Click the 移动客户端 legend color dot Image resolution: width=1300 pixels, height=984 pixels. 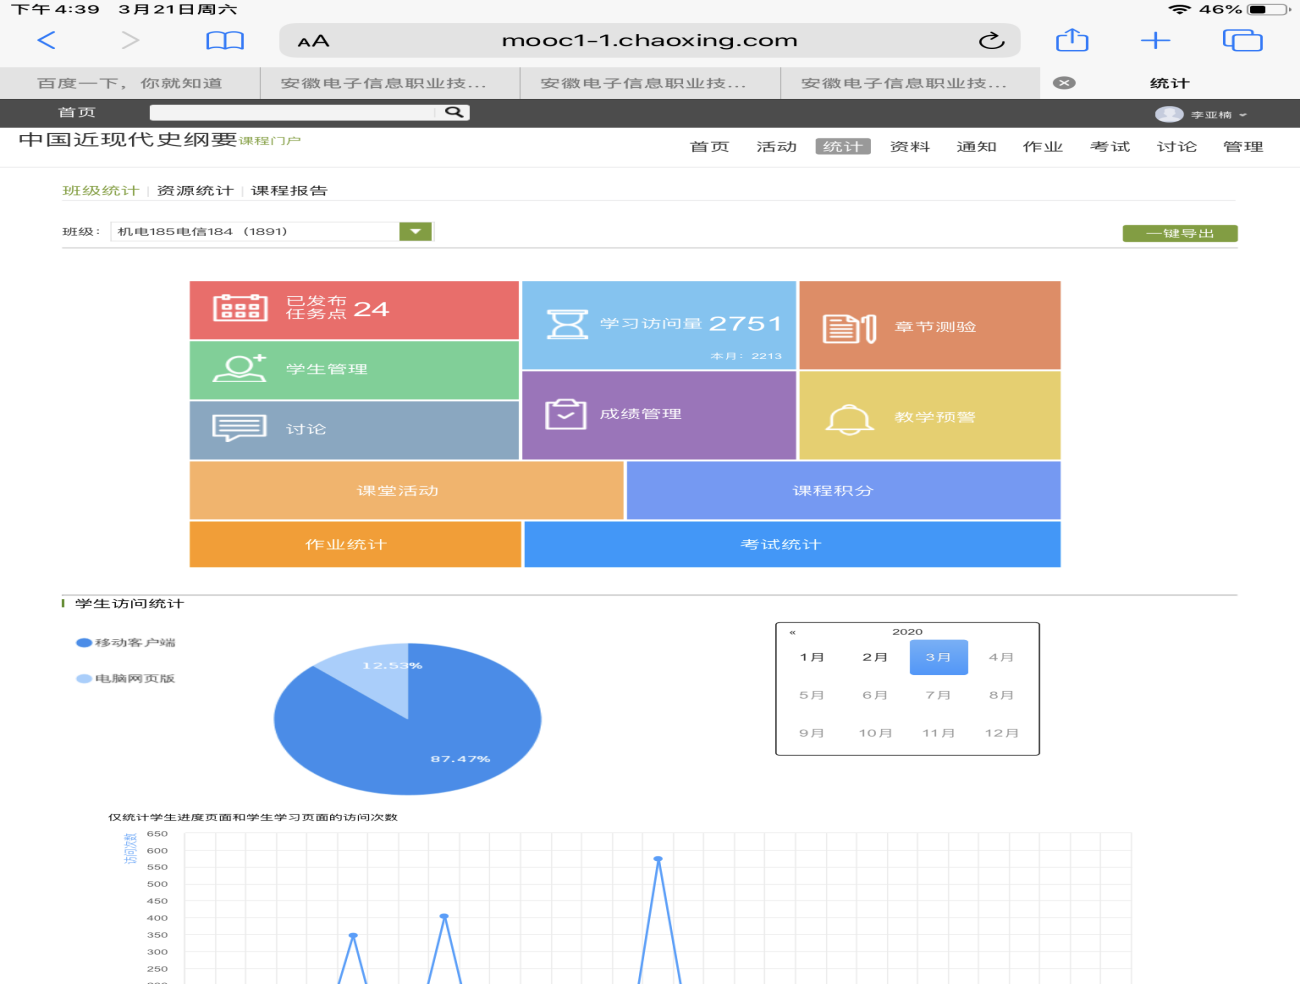[84, 643]
